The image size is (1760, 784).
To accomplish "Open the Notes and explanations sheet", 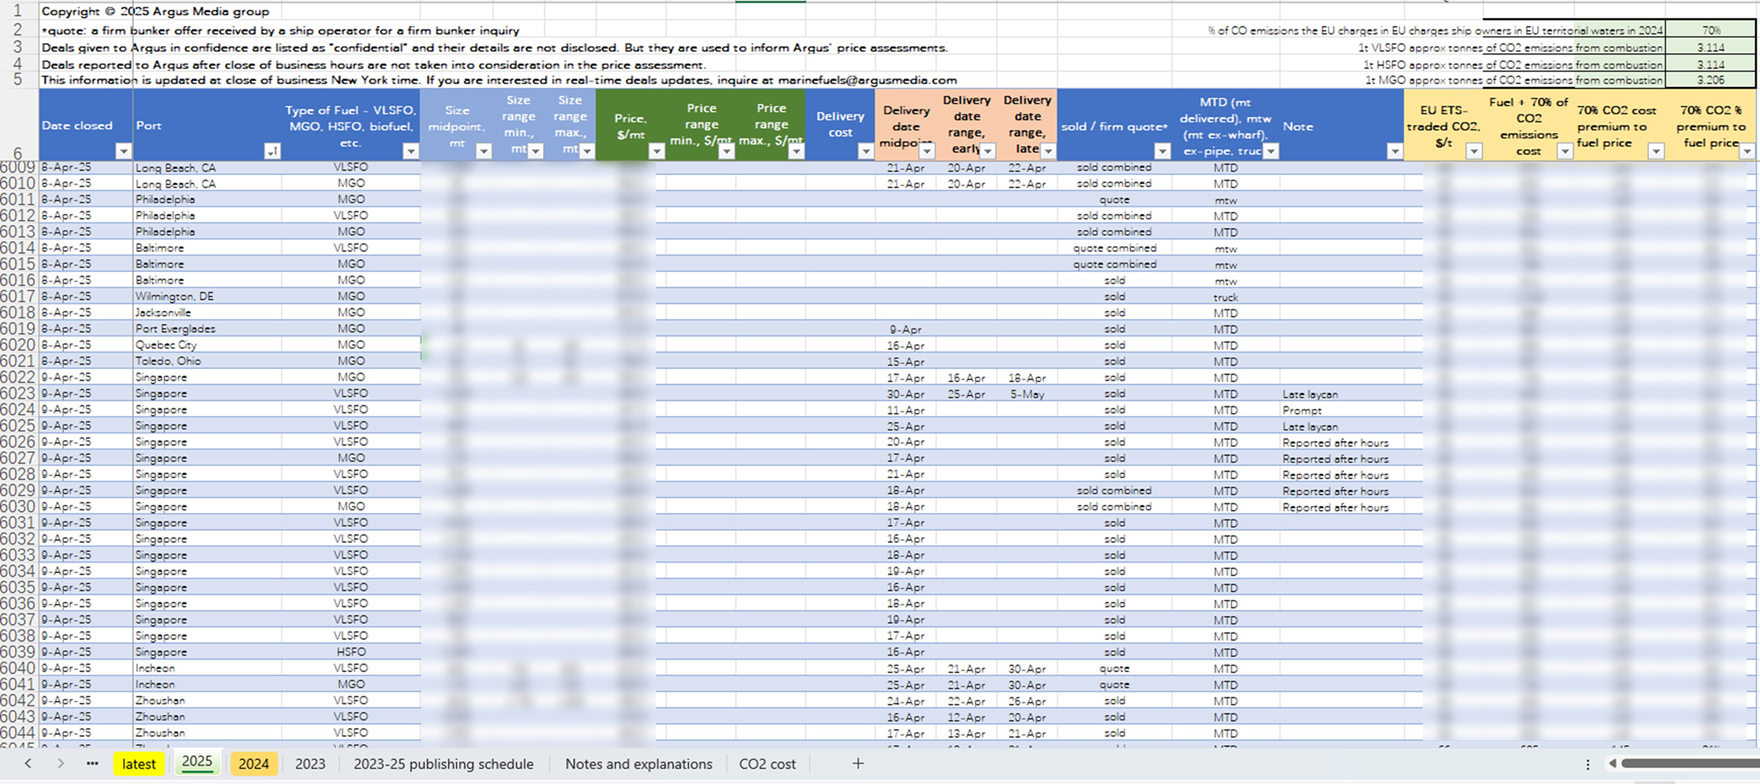I will pos(638,764).
